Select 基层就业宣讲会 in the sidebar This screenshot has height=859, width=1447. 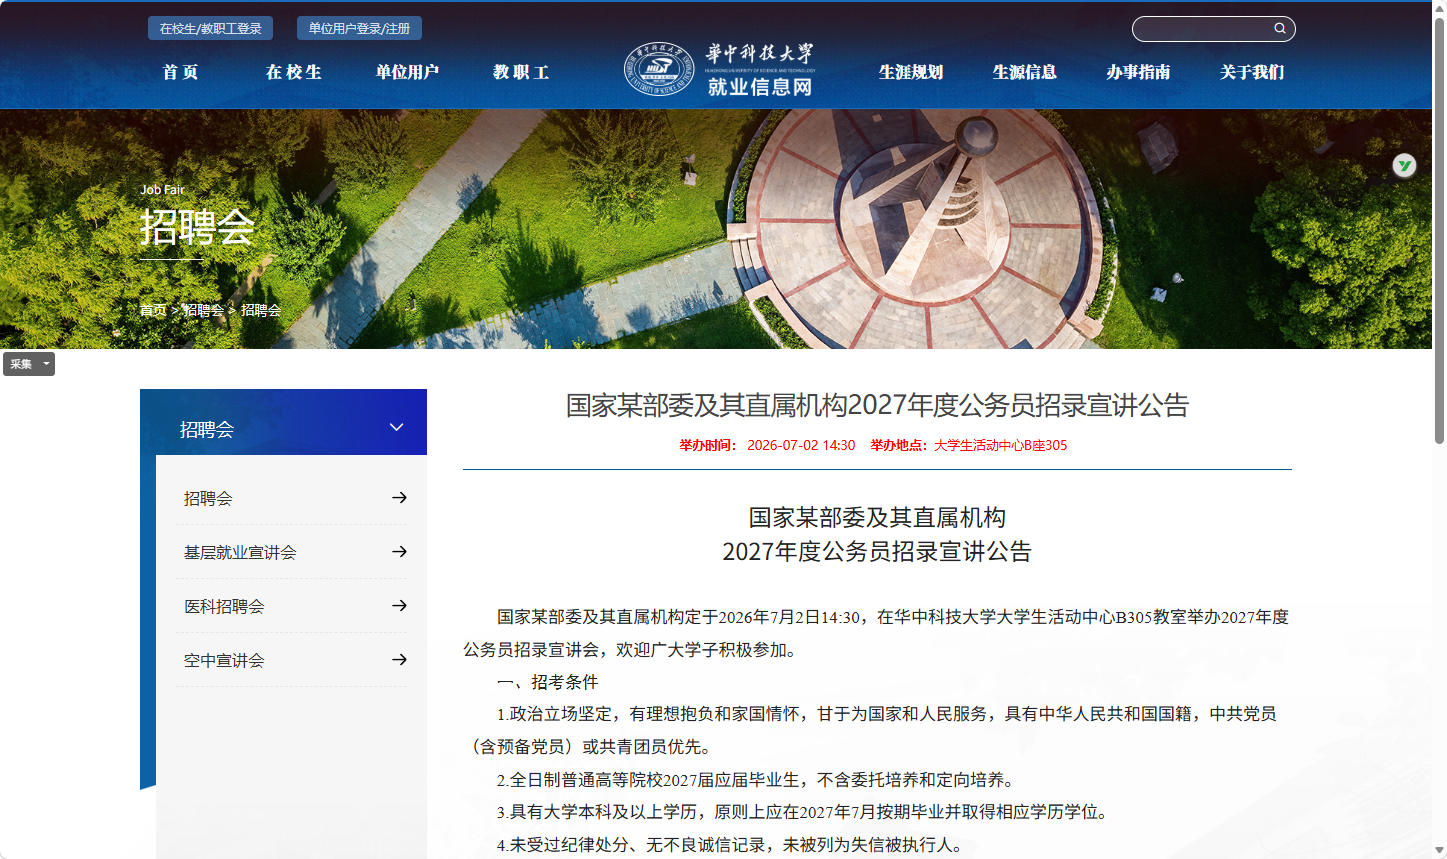click(x=240, y=552)
